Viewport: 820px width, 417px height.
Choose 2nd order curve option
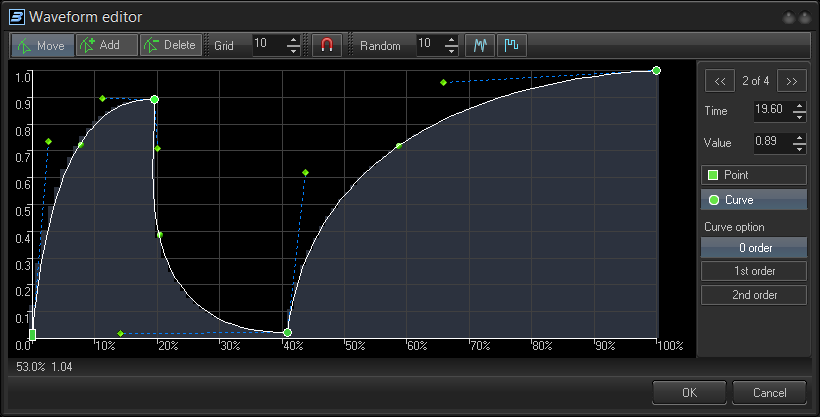click(754, 295)
